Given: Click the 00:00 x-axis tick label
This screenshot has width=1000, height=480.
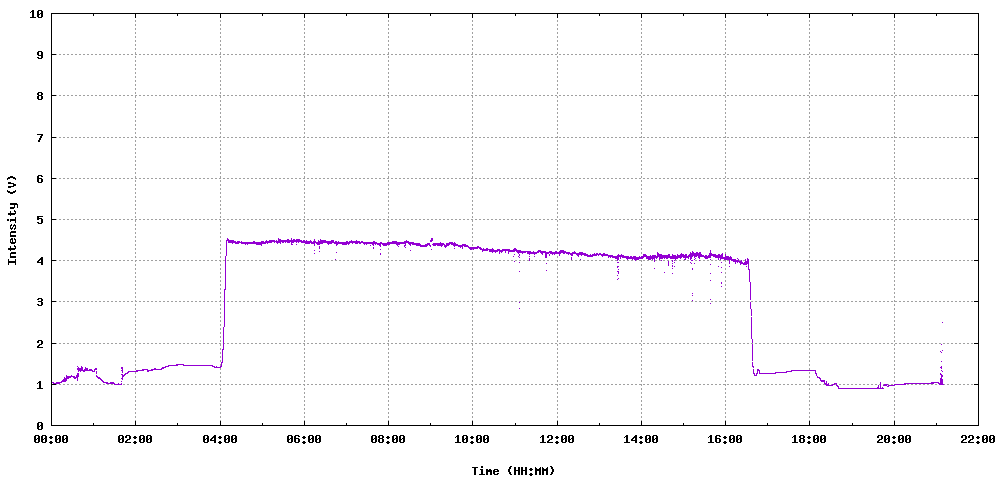Looking at the screenshot, I should (x=52, y=439).
